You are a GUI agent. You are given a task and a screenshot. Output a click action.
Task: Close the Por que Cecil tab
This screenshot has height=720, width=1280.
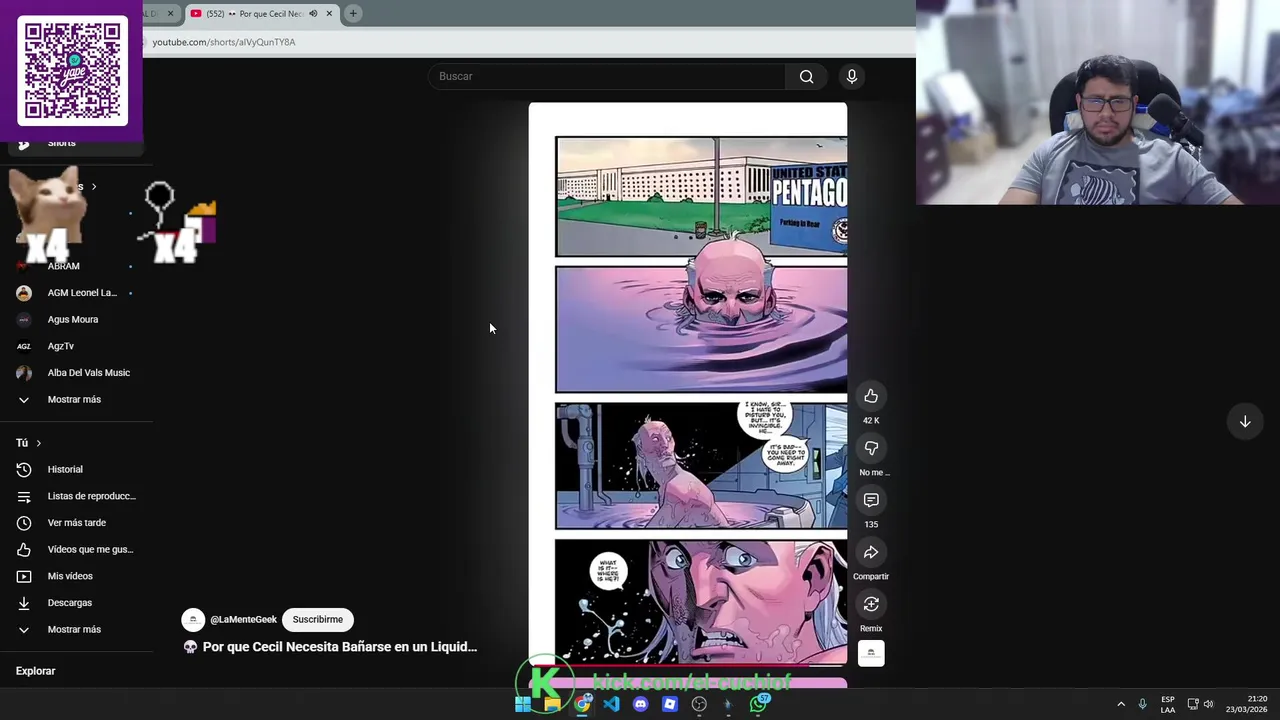pyautogui.click(x=329, y=13)
